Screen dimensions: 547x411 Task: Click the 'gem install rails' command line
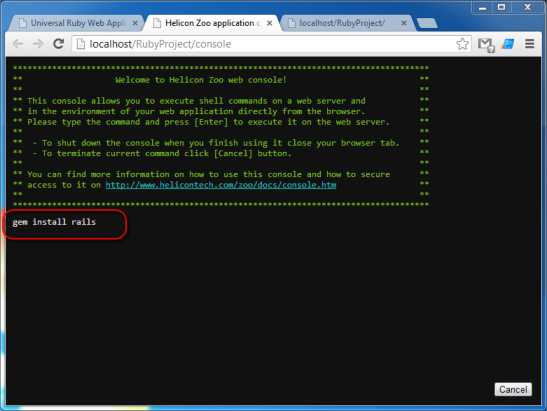click(54, 222)
